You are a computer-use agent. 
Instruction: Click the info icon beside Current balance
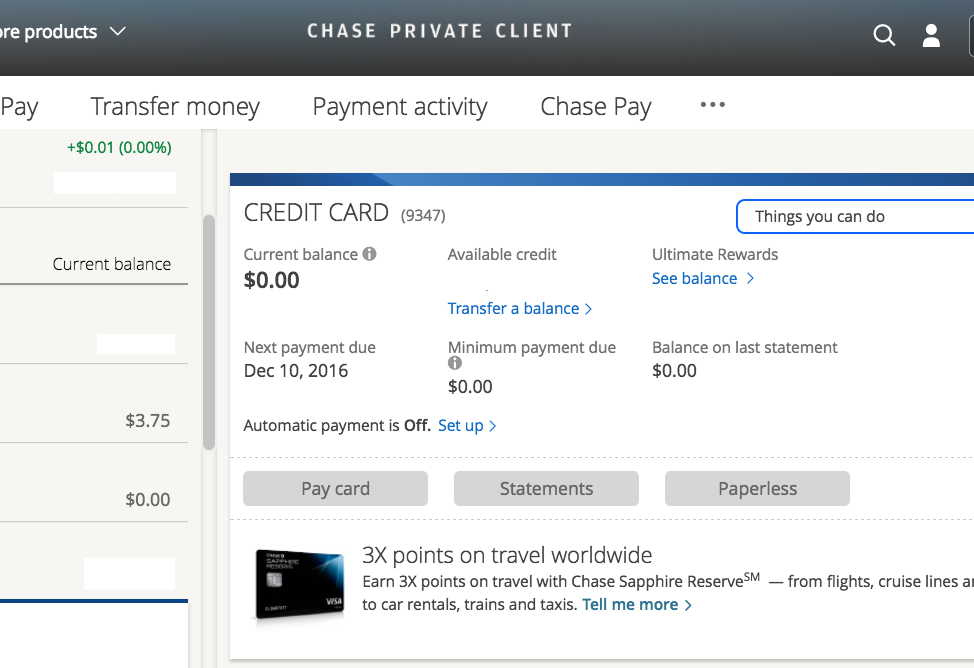pyautogui.click(x=370, y=254)
